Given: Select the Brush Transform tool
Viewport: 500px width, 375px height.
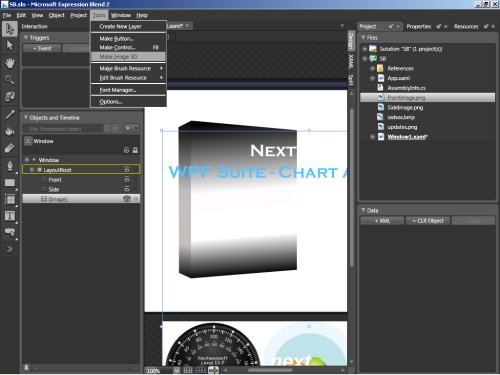Looking at the screenshot, I should (x=10, y=148).
